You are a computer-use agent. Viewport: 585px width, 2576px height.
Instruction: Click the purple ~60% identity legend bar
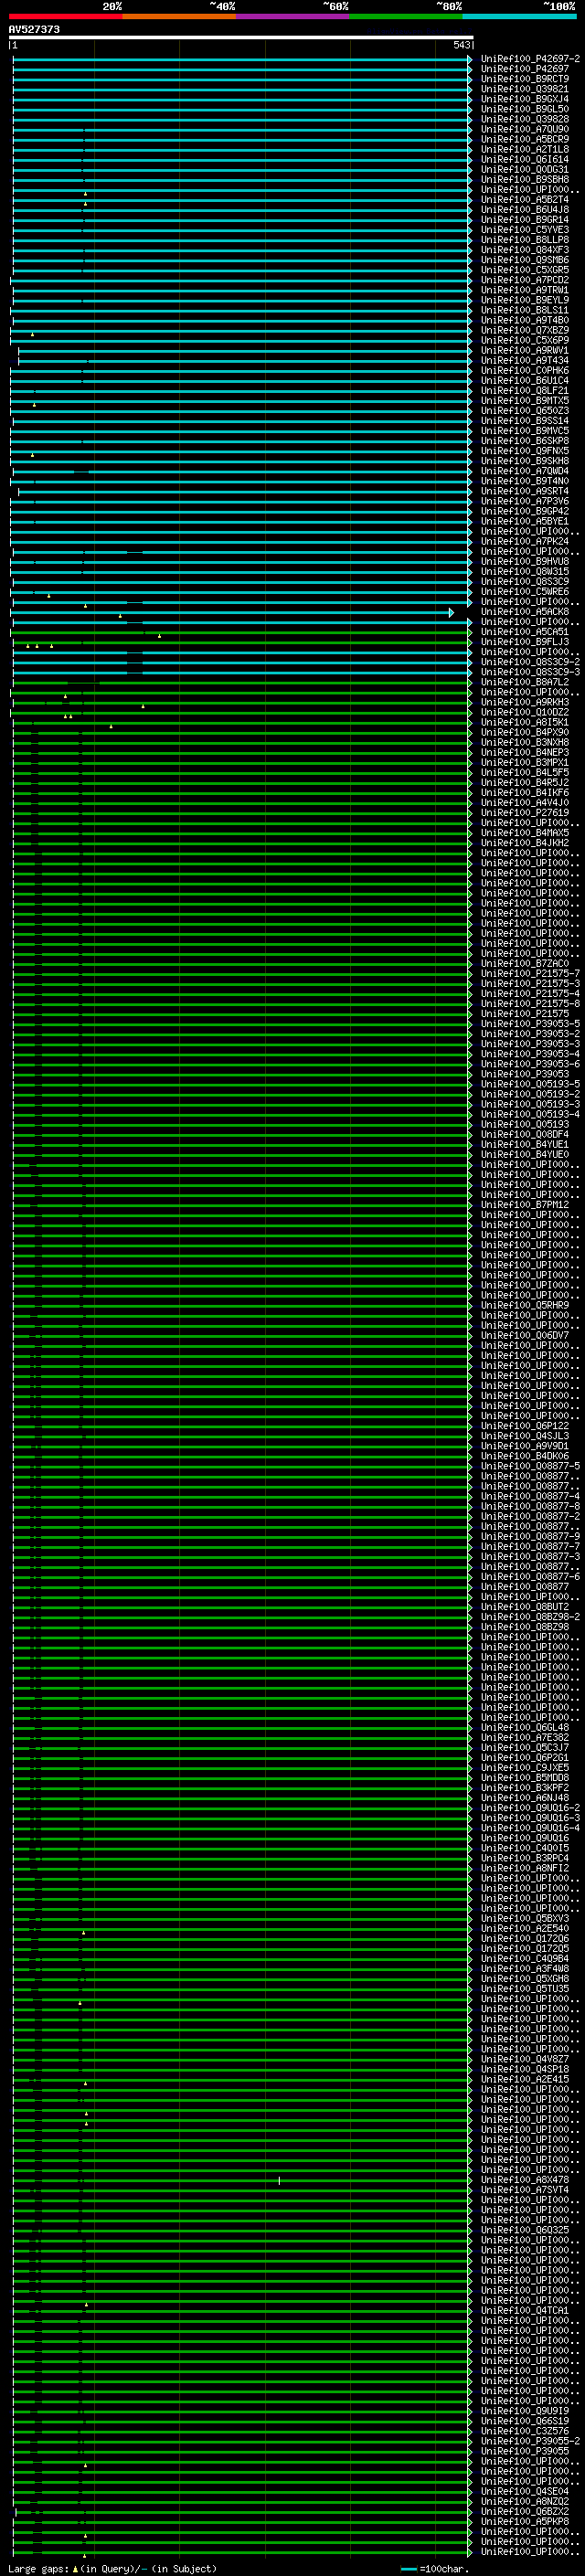click(x=293, y=16)
